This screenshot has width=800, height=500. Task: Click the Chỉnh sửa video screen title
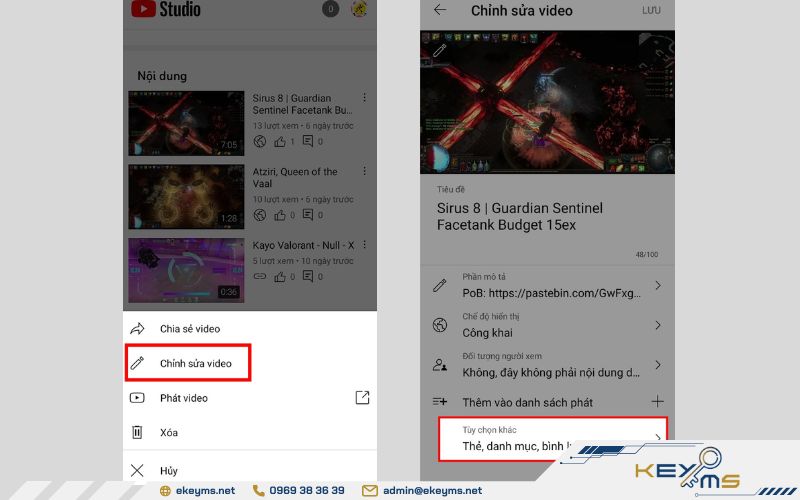click(x=521, y=11)
